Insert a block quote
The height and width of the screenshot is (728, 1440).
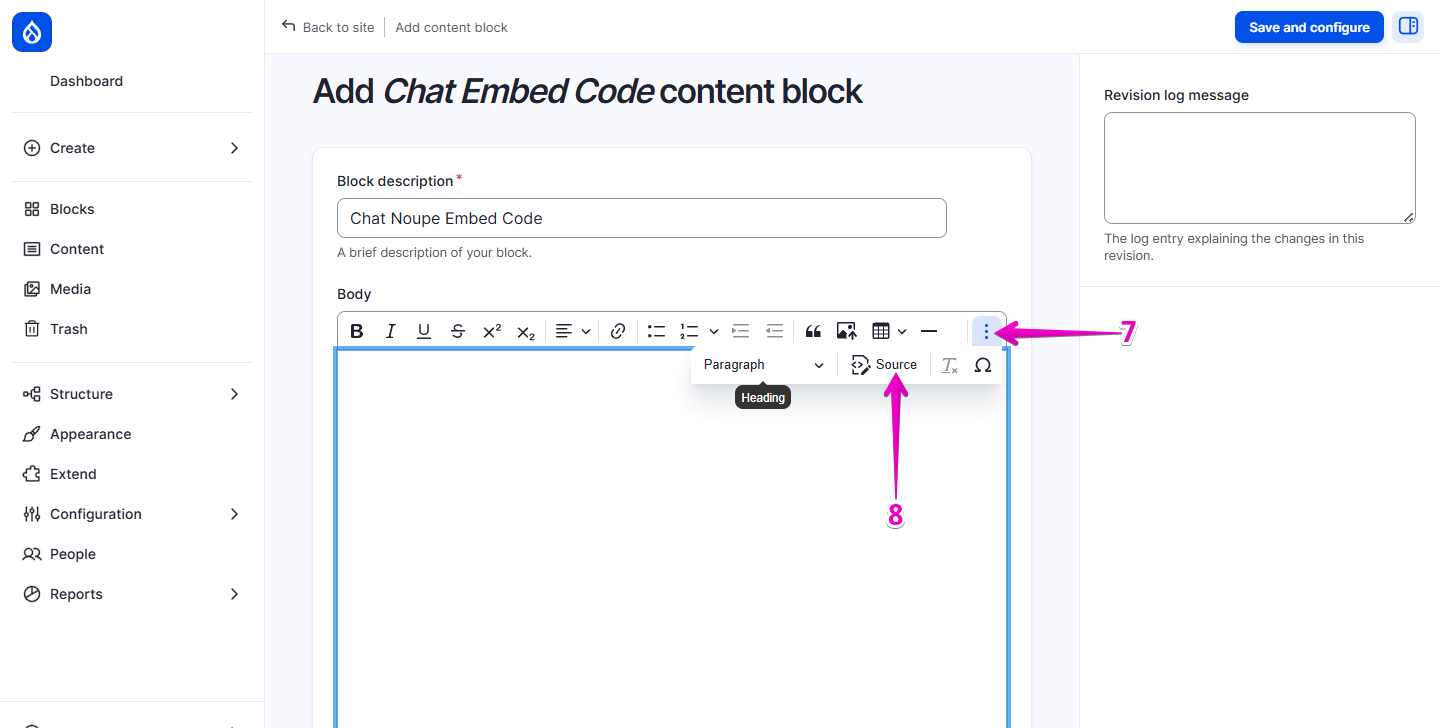[x=812, y=330]
